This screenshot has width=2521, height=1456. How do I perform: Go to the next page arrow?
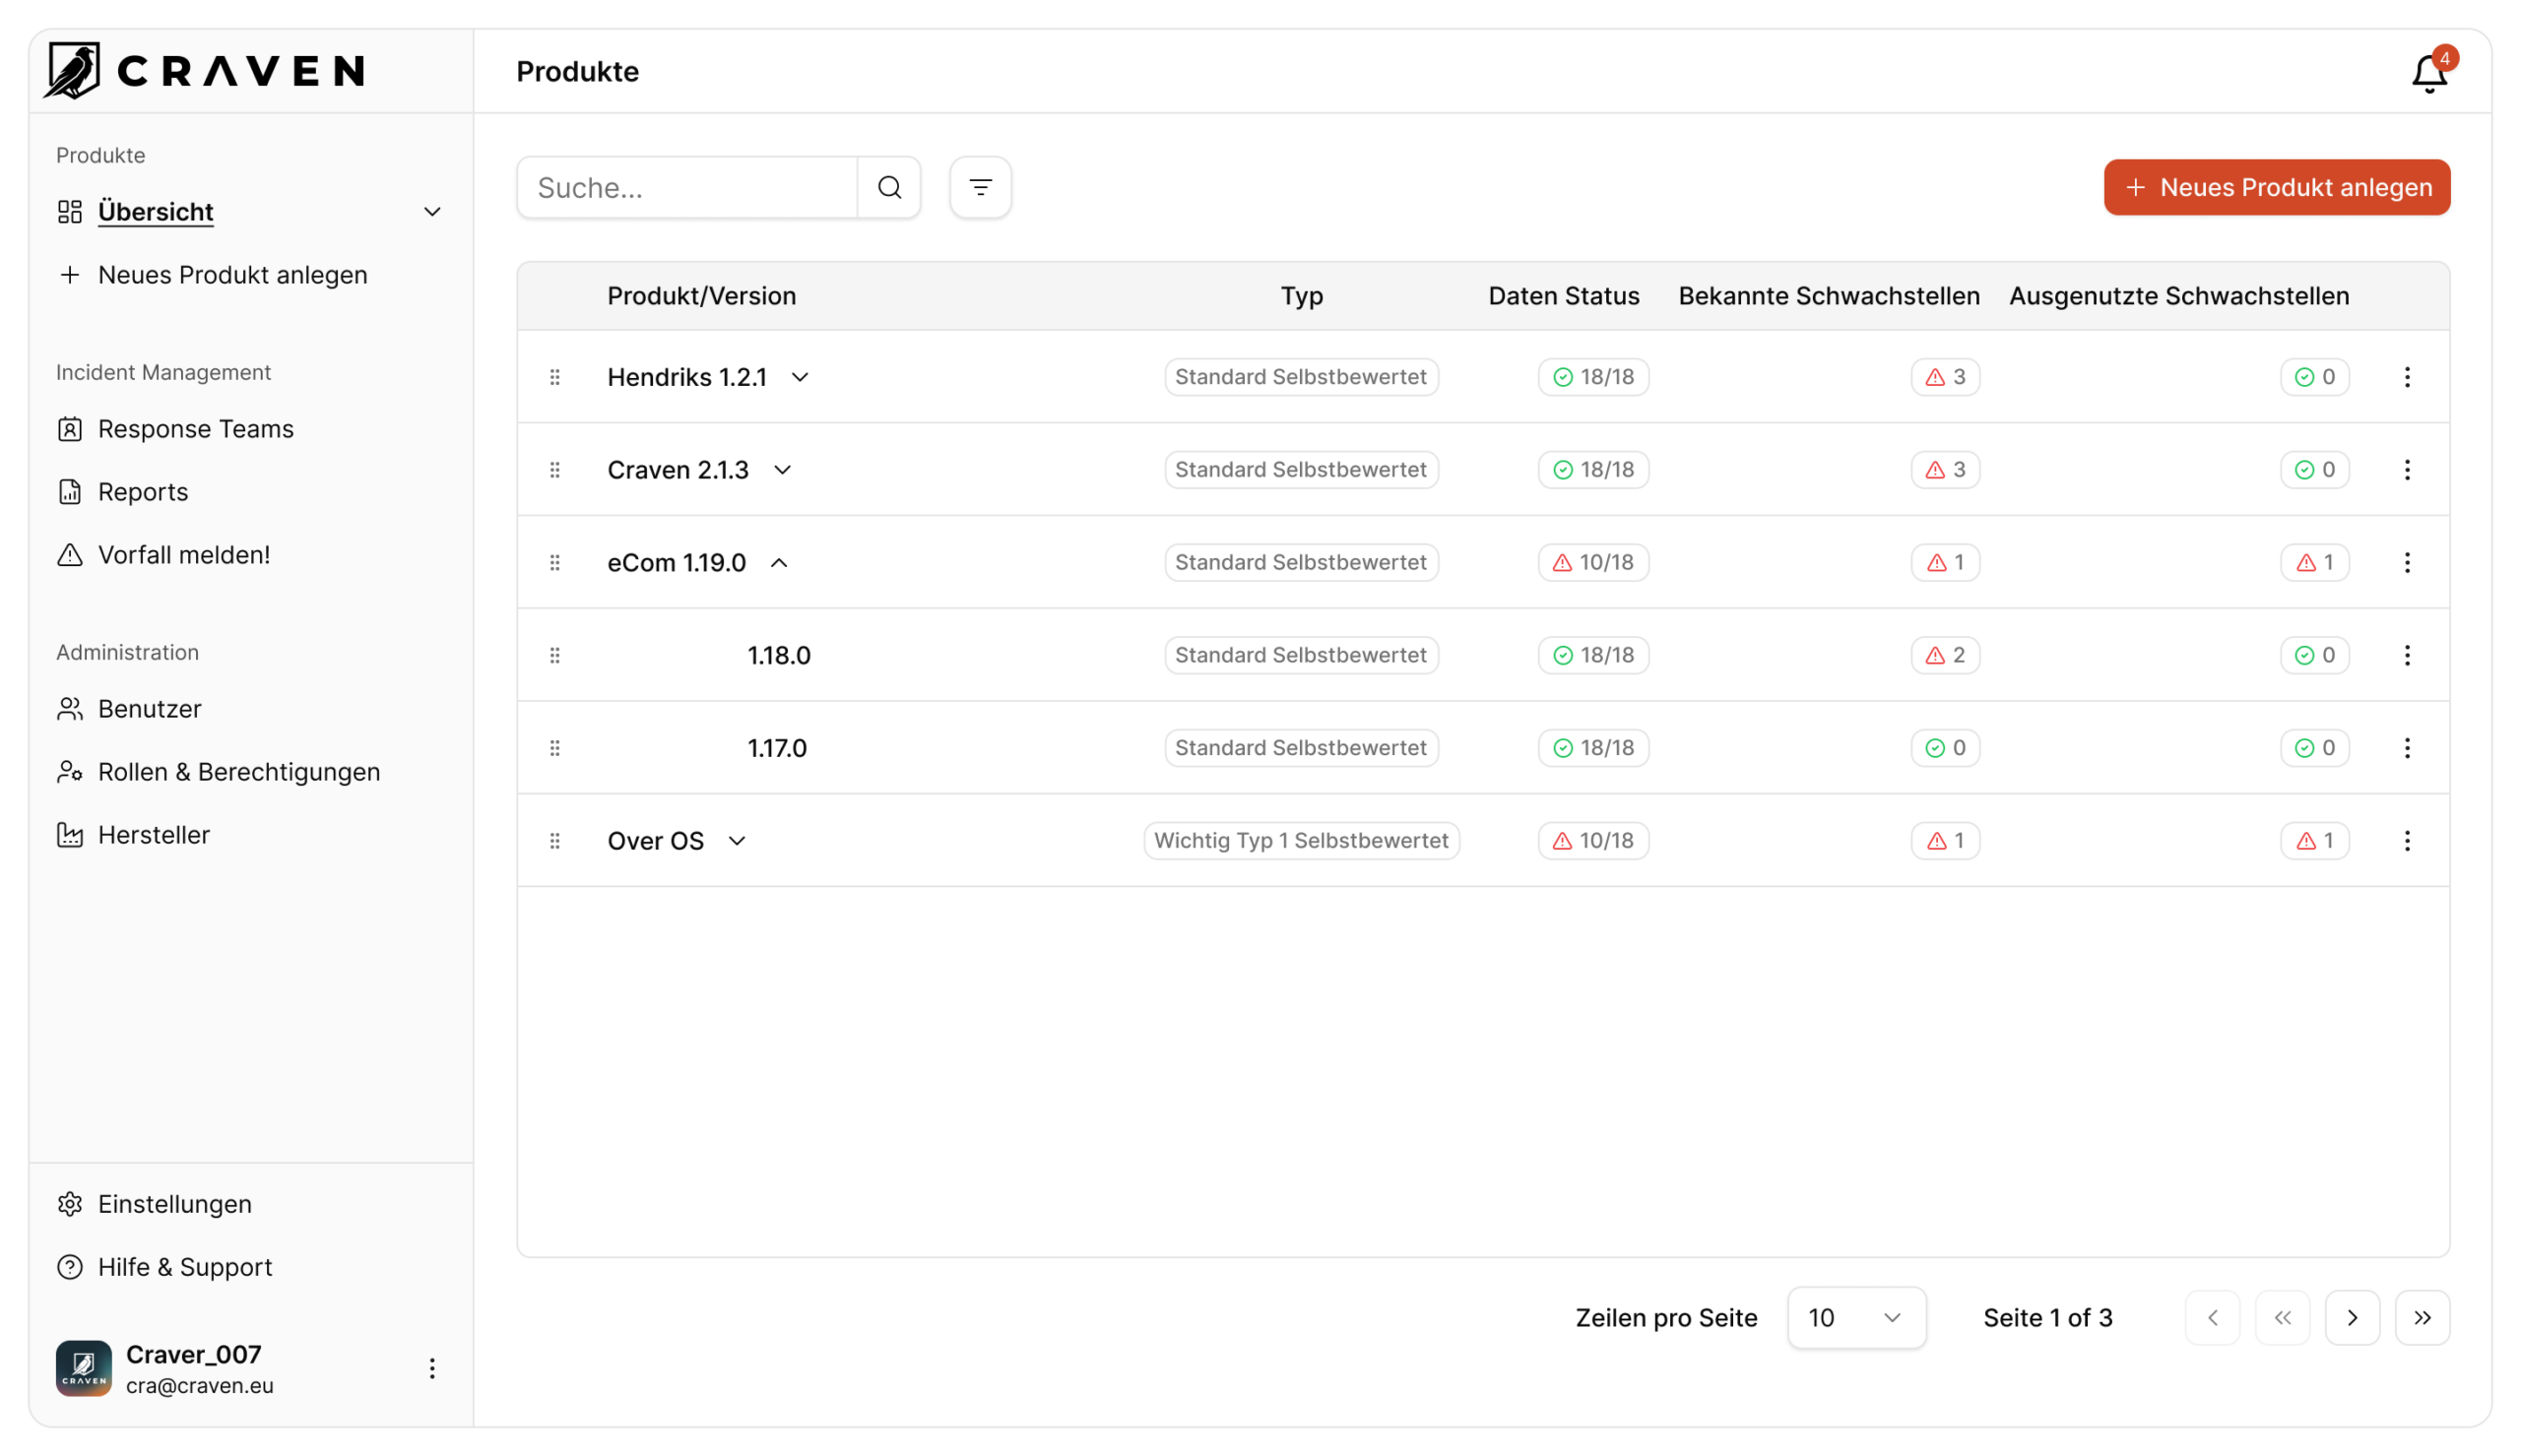coord(2352,1318)
